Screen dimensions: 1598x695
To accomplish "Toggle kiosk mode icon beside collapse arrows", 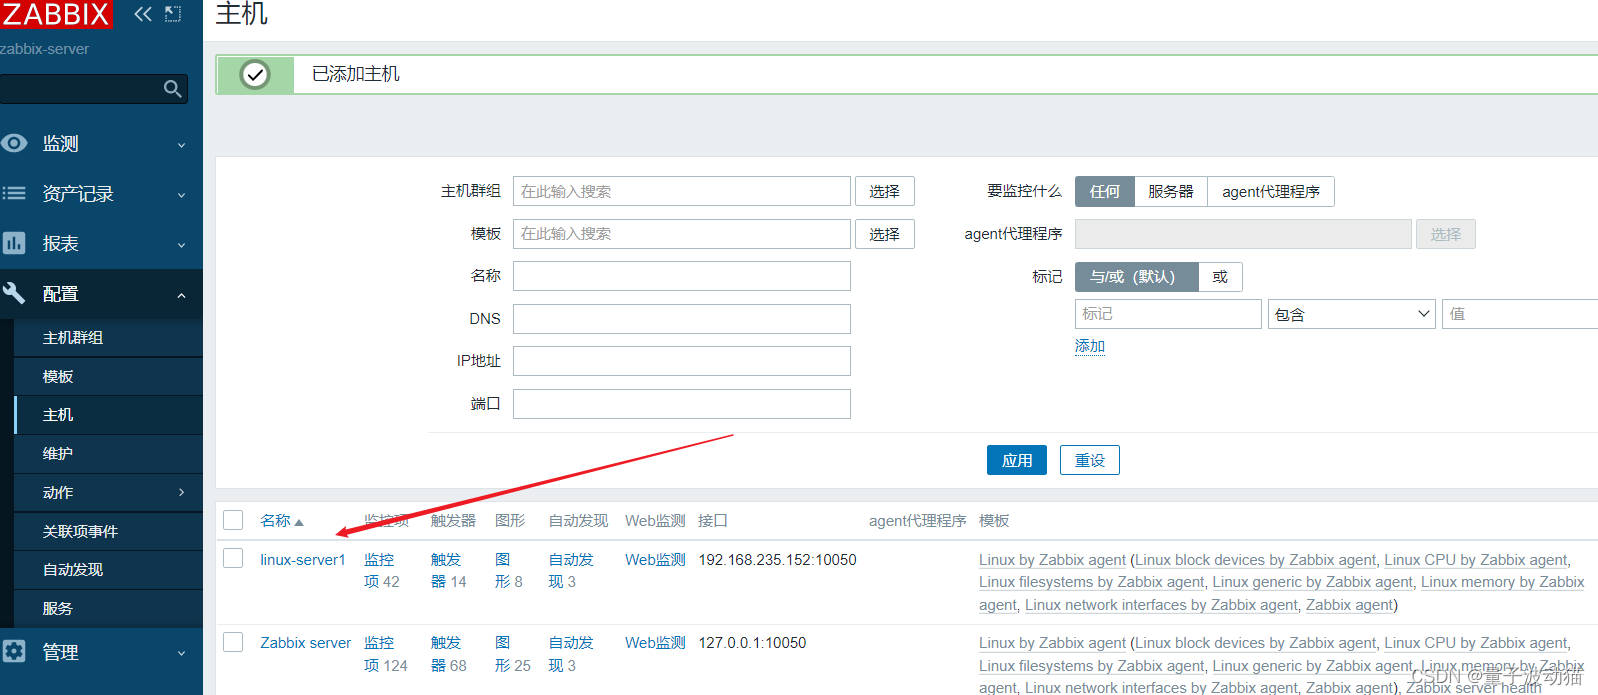I will [x=173, y=14].
